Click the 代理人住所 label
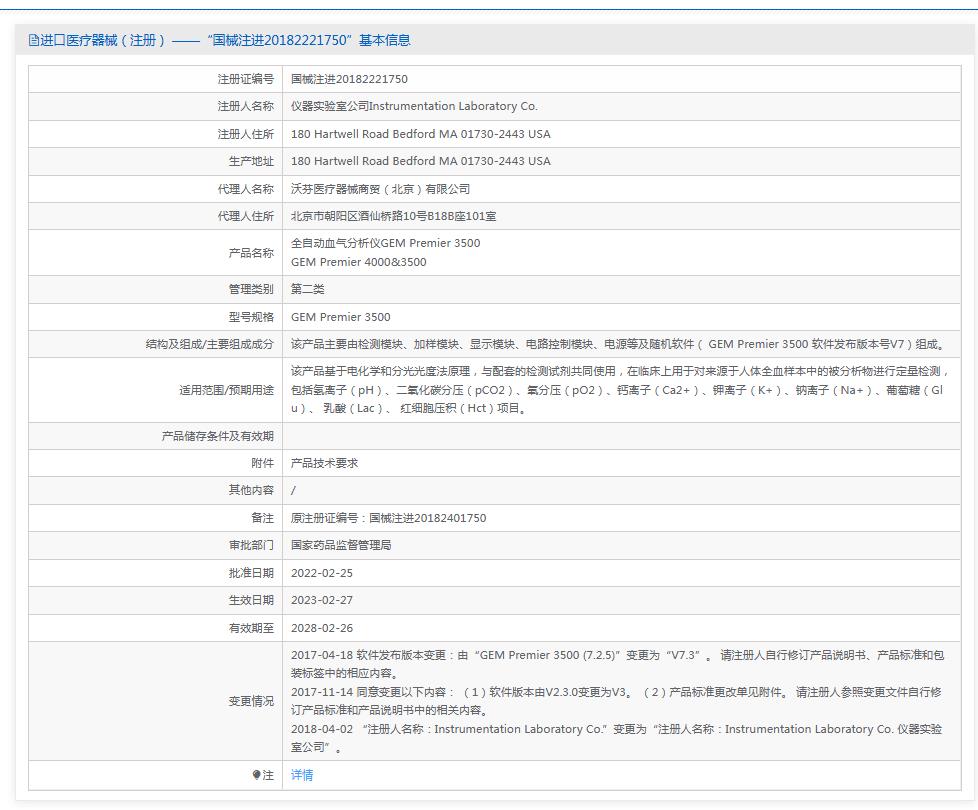 [246, 216]
